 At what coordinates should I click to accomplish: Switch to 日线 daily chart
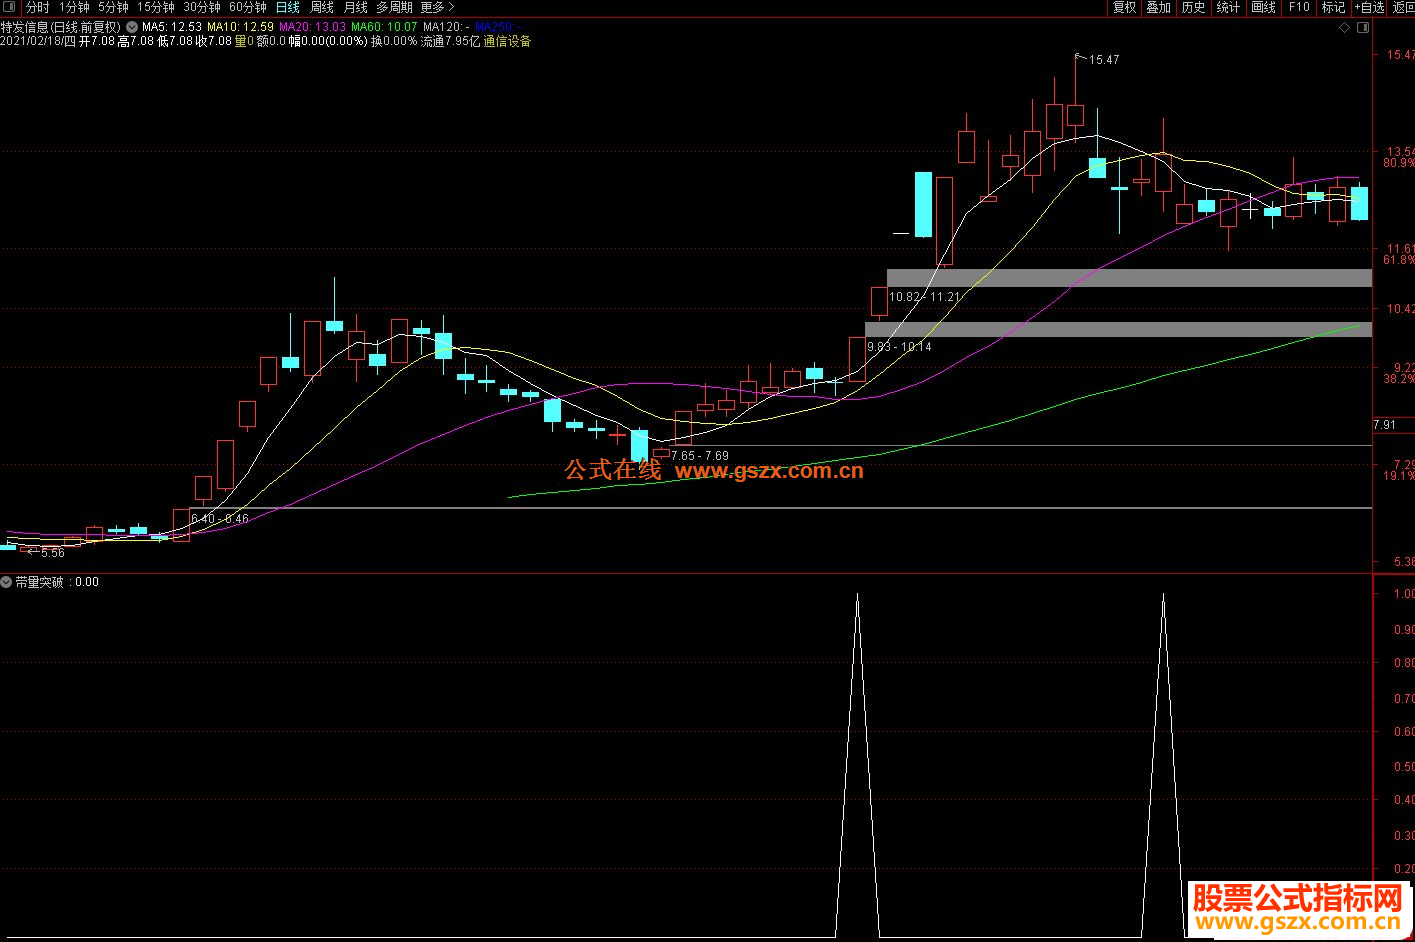pyautogui.click(x=288, y=7)
